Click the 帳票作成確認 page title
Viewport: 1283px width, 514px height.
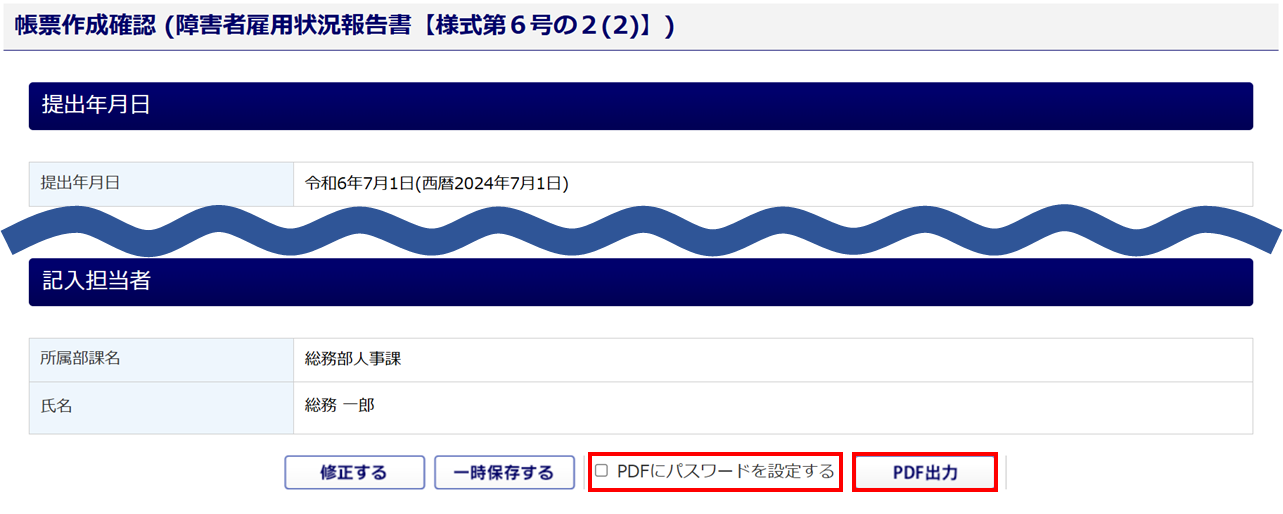(x=345, y=26)
